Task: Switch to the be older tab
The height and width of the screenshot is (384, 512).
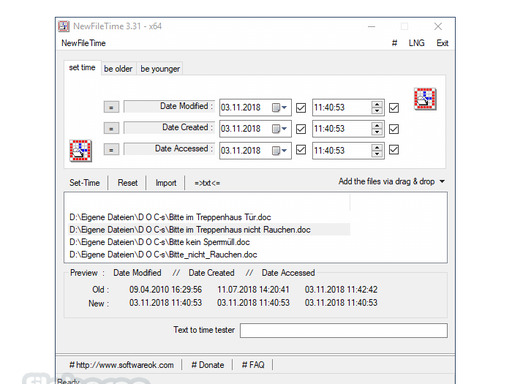Action: 118,69
